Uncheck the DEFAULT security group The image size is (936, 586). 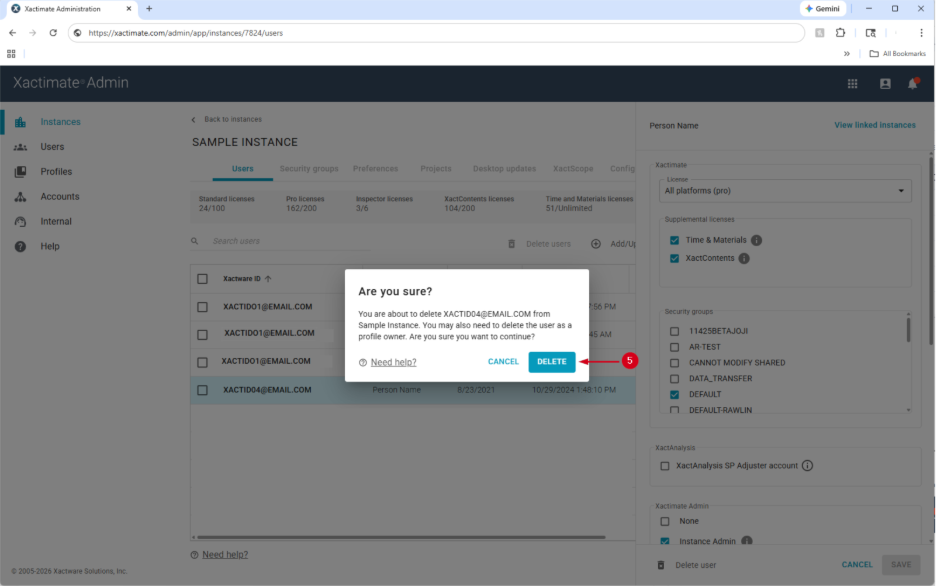point(675,394)
